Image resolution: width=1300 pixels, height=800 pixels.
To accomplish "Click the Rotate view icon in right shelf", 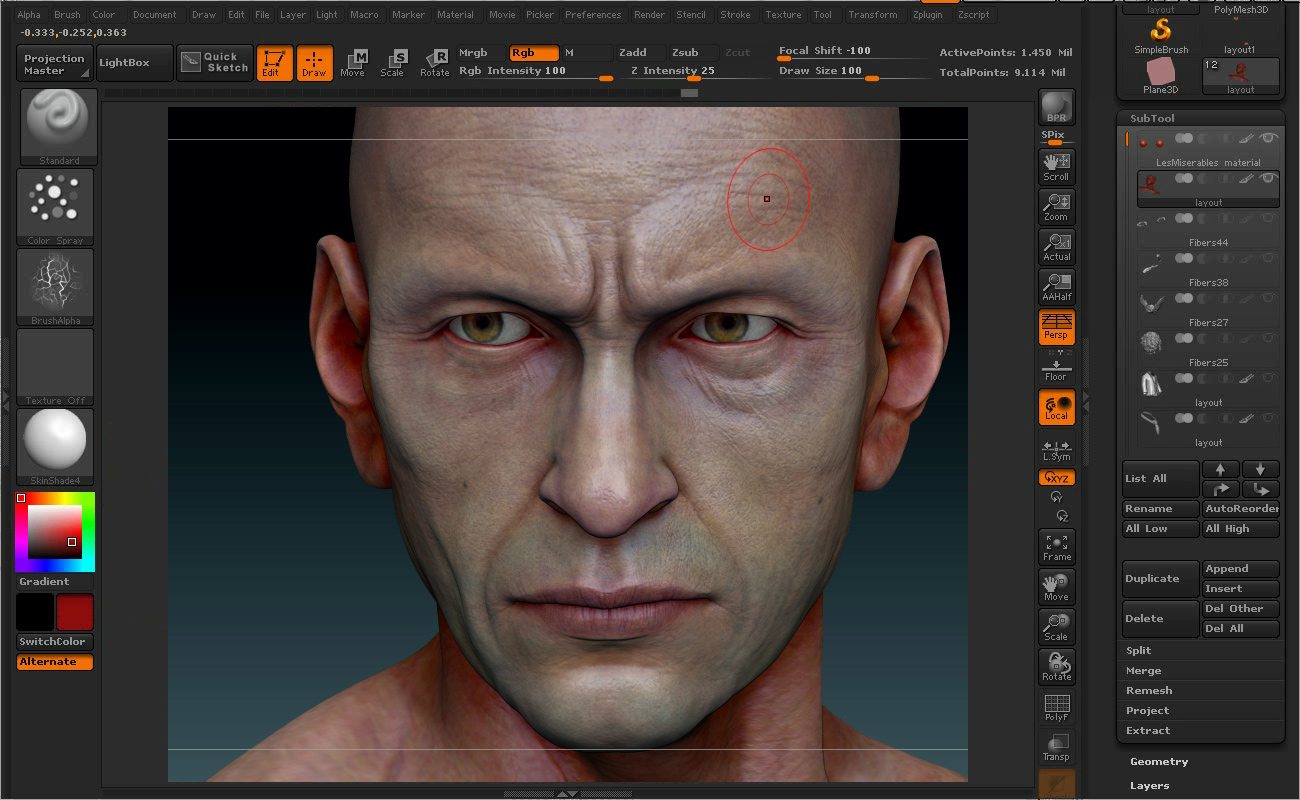I will (x=1057, y=667).
